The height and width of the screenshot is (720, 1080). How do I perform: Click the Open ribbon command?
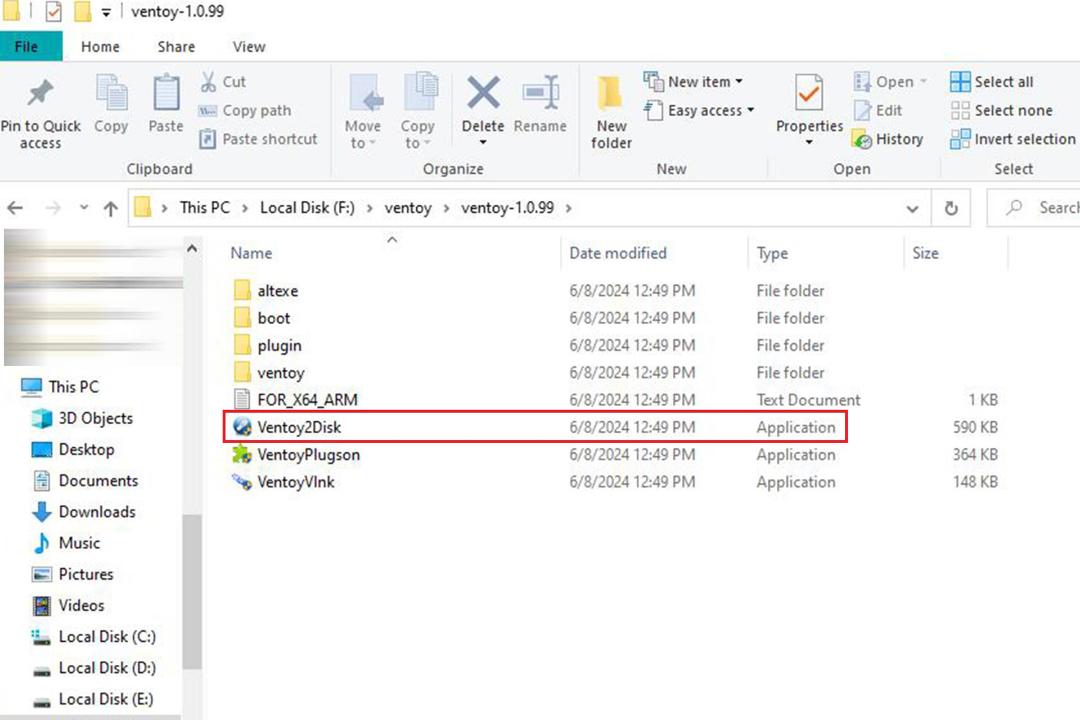pos(889,81)
